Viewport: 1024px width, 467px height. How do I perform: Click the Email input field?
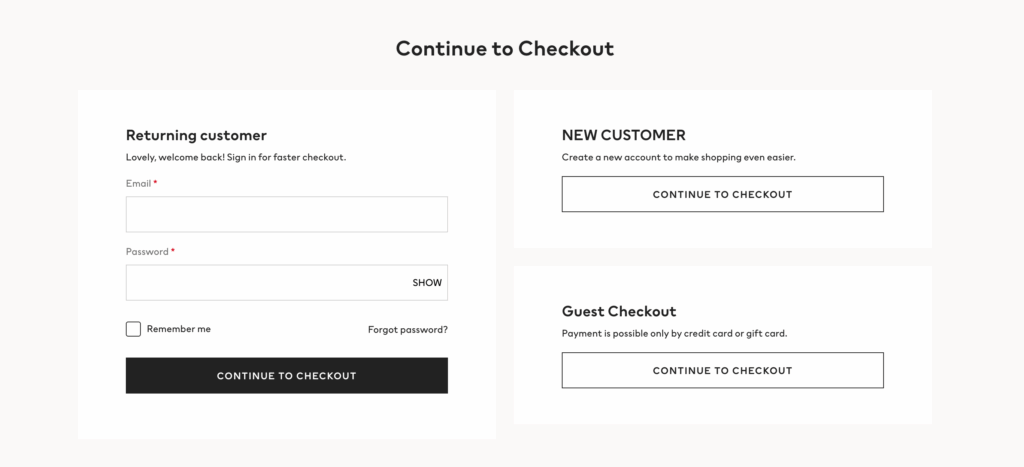286,214
